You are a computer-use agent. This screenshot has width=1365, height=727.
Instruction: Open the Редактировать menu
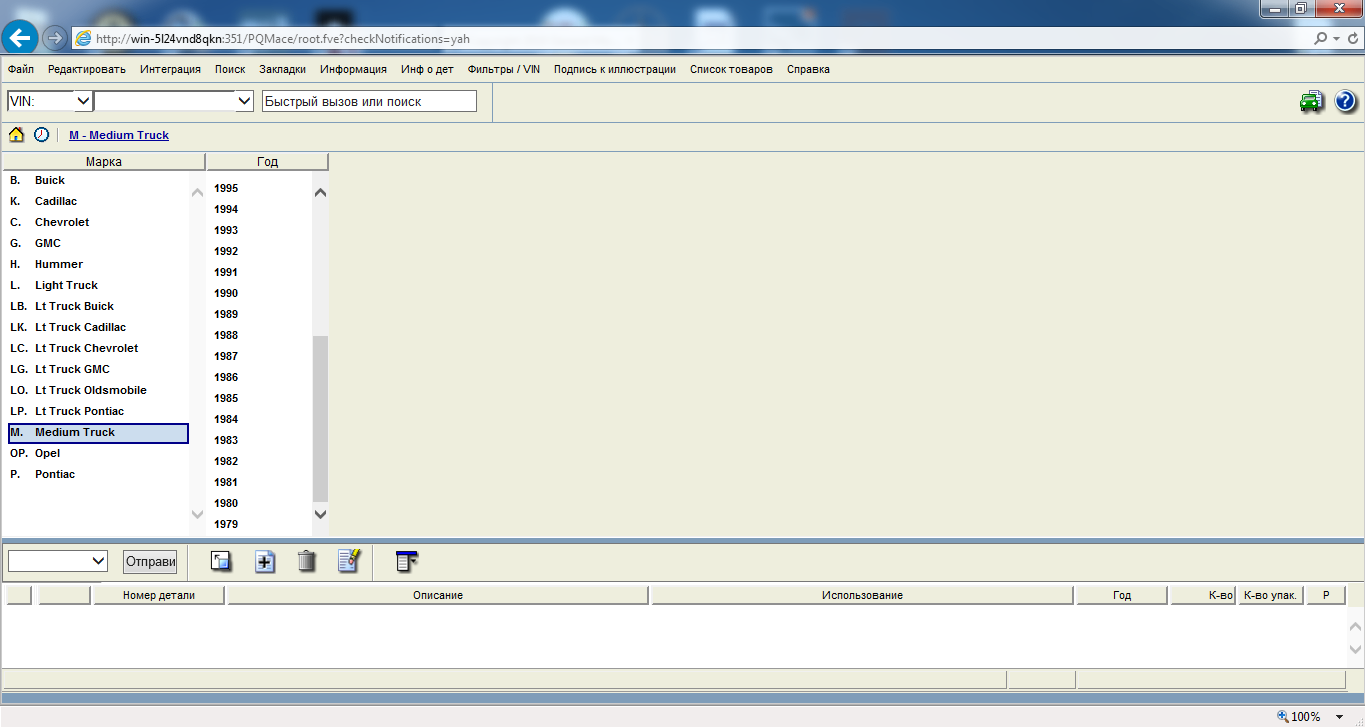(x=87, y=69)
